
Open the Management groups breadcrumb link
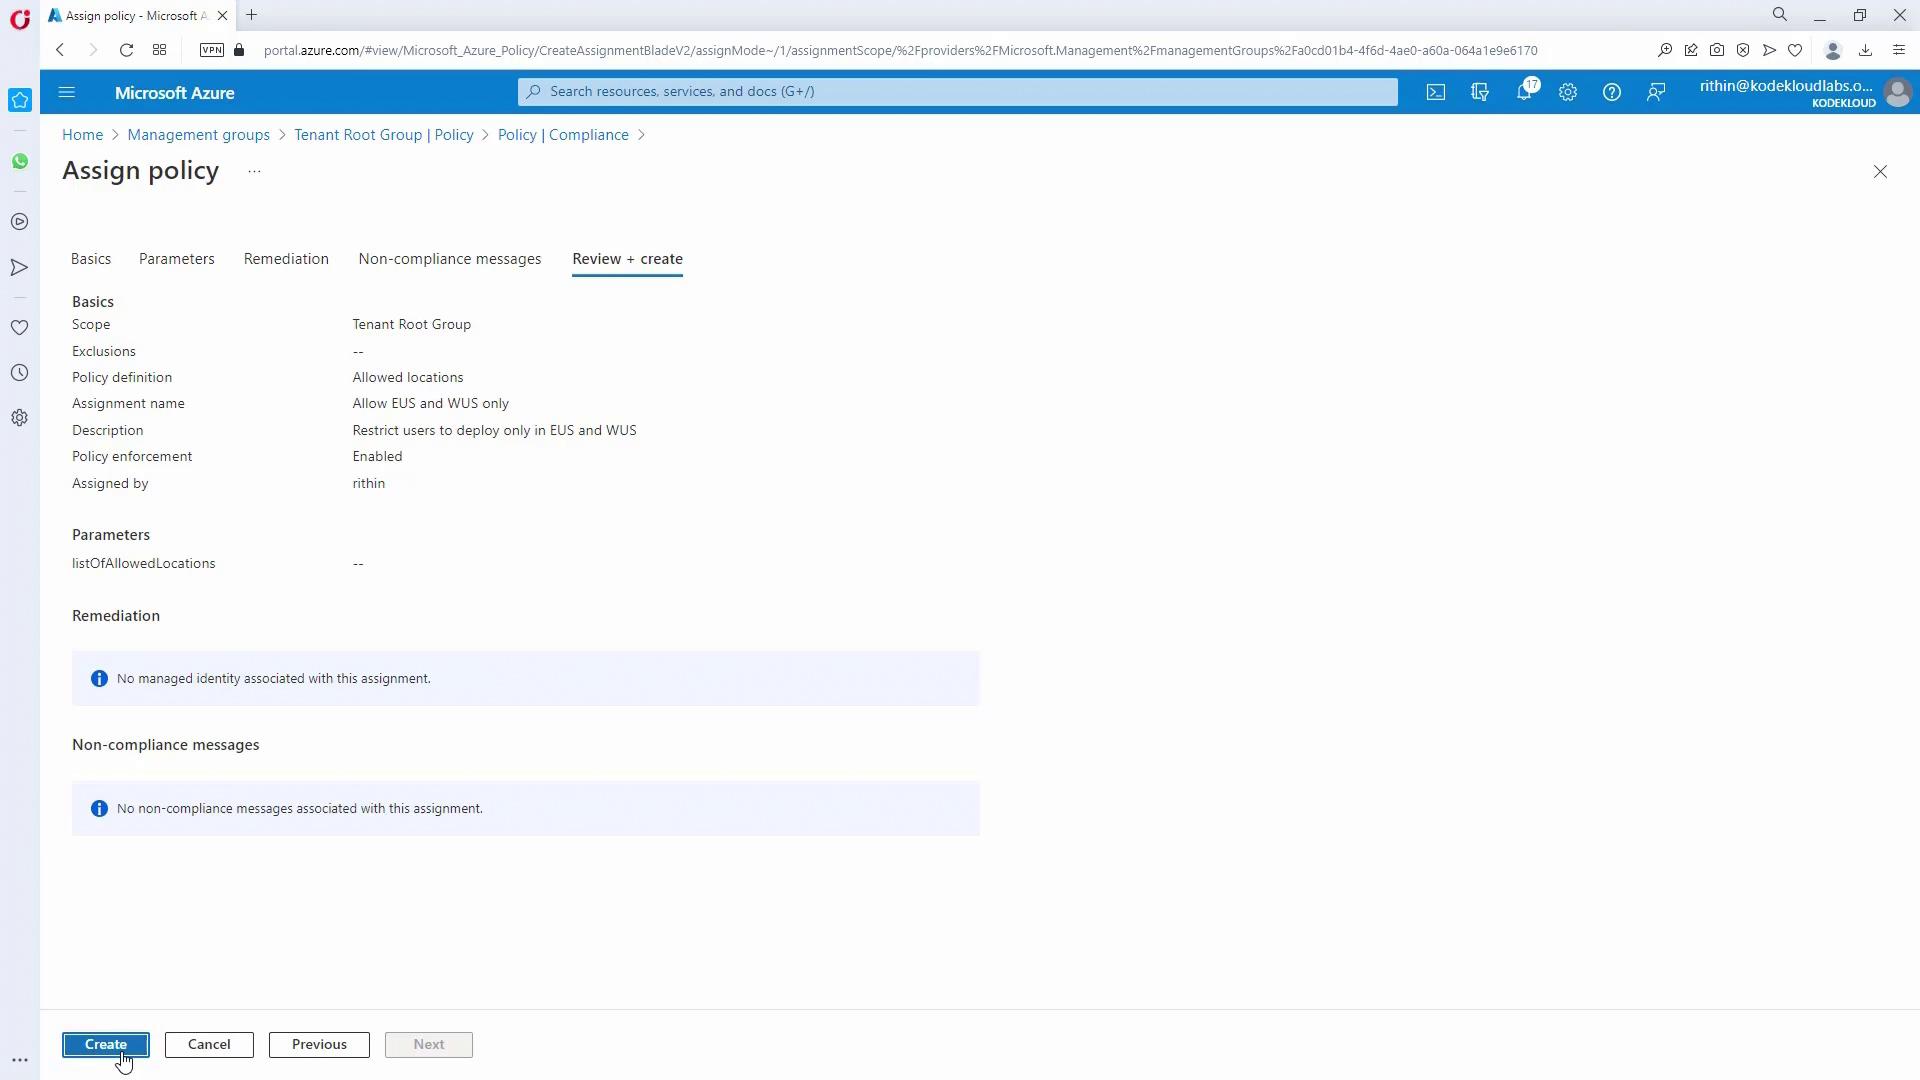198,135
